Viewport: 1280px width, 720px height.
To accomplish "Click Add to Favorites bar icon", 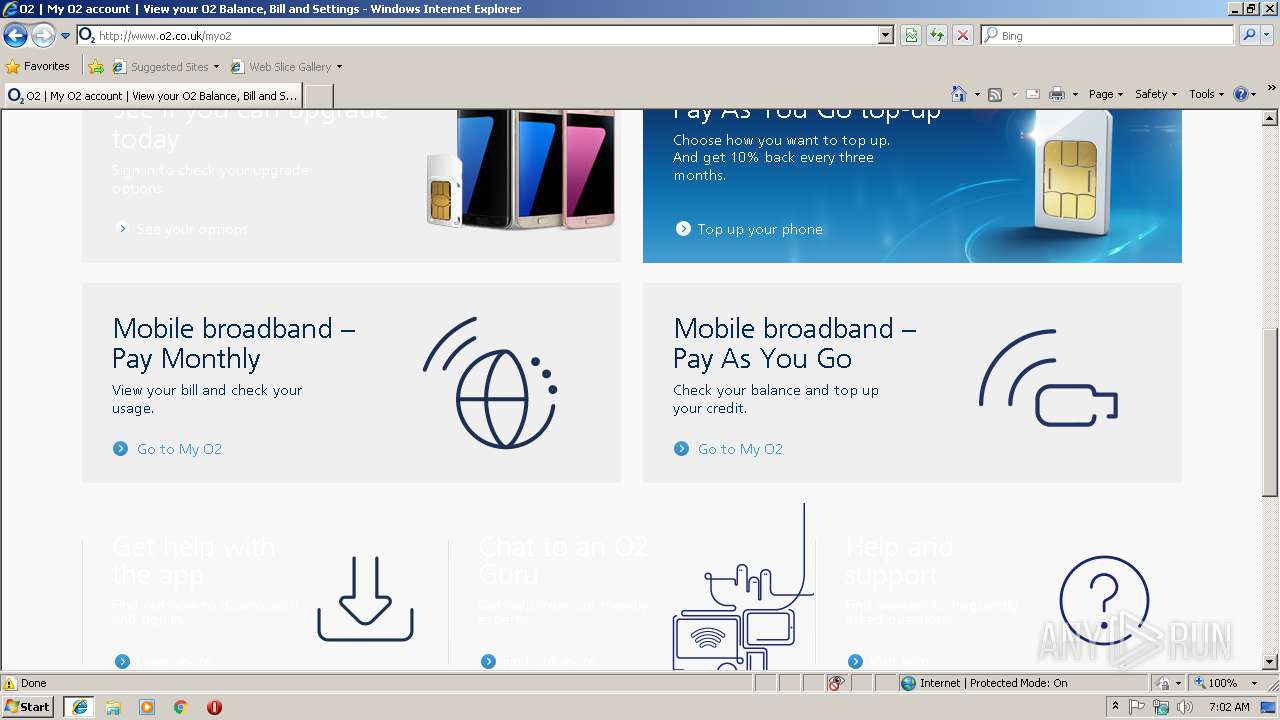I will 96,67.
